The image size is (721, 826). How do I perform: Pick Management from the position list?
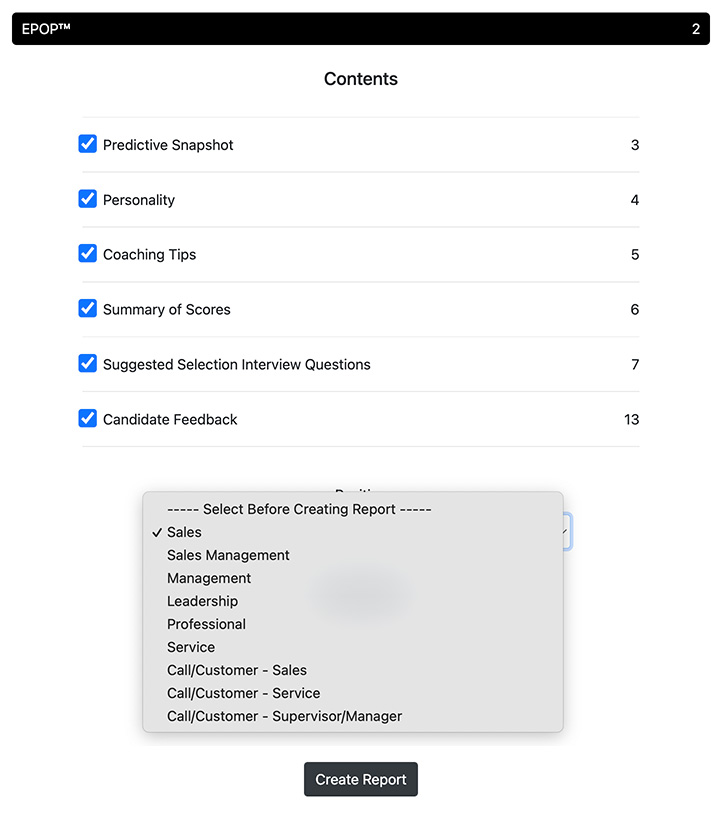(x=209, y=578)
